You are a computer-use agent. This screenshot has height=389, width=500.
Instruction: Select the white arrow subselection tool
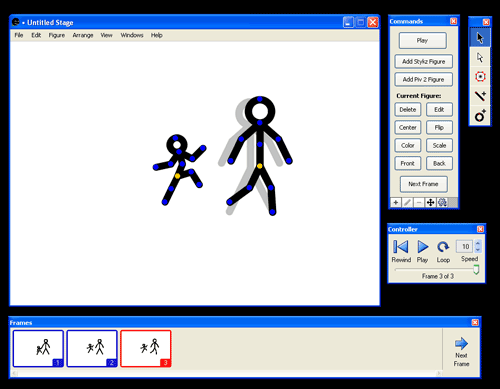click(480, 58)
